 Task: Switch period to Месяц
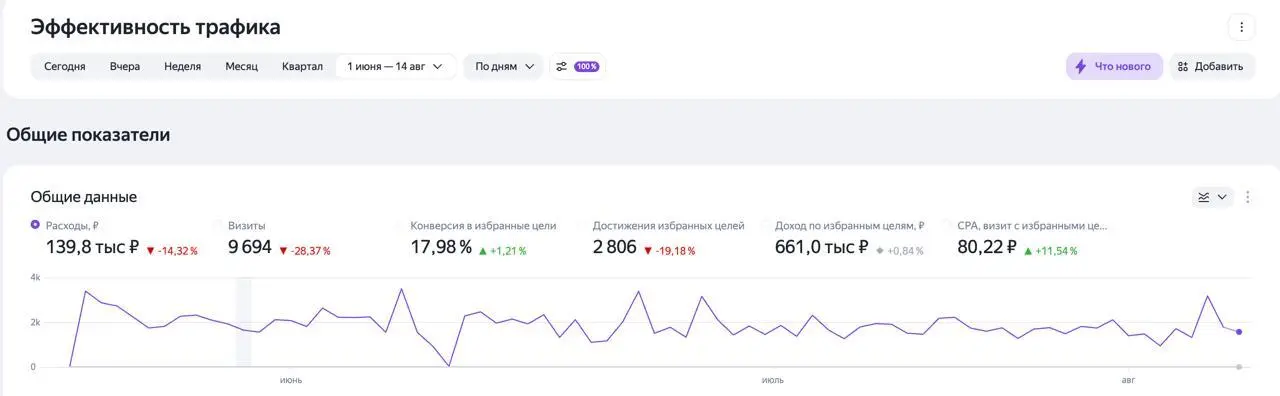click(241, 67)
